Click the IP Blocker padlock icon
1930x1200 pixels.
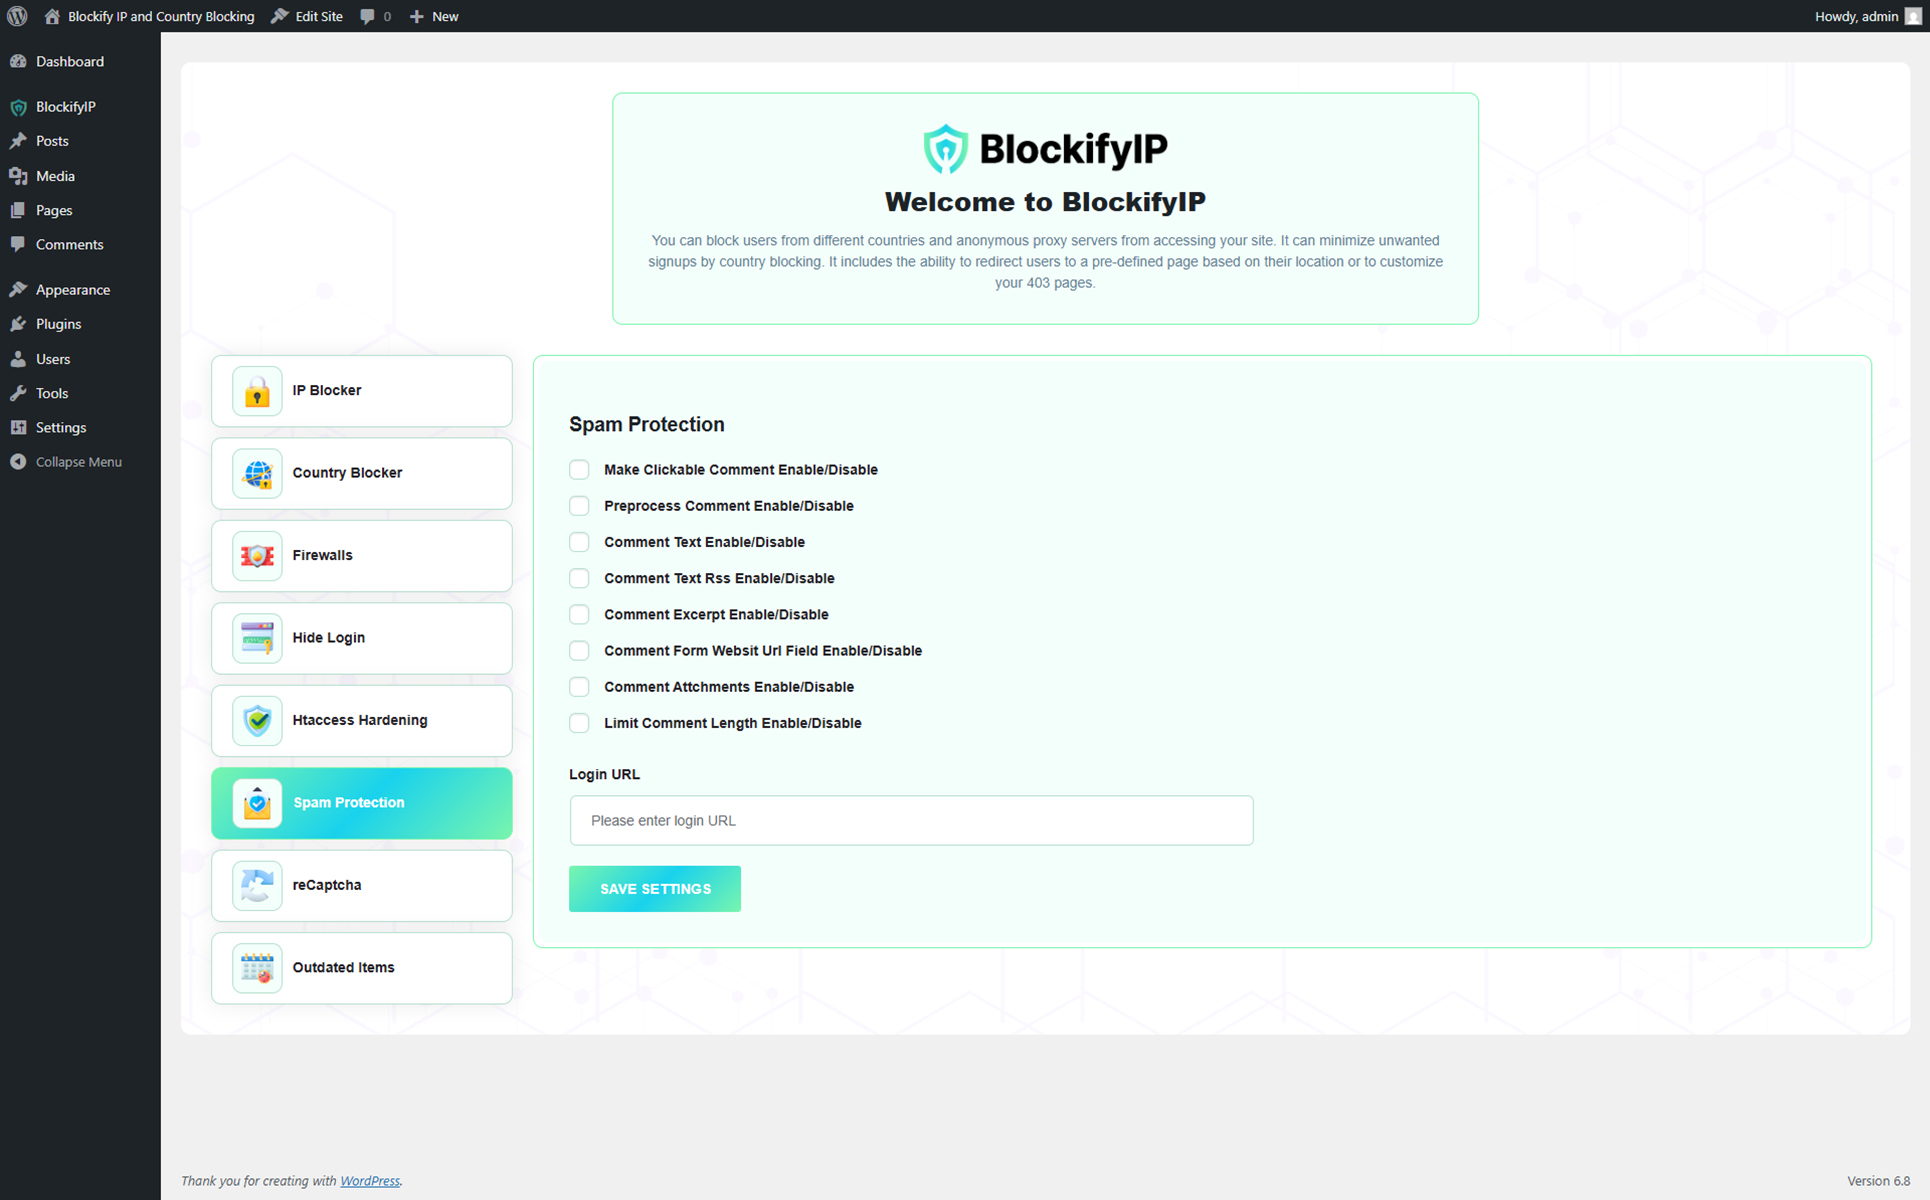257,391
